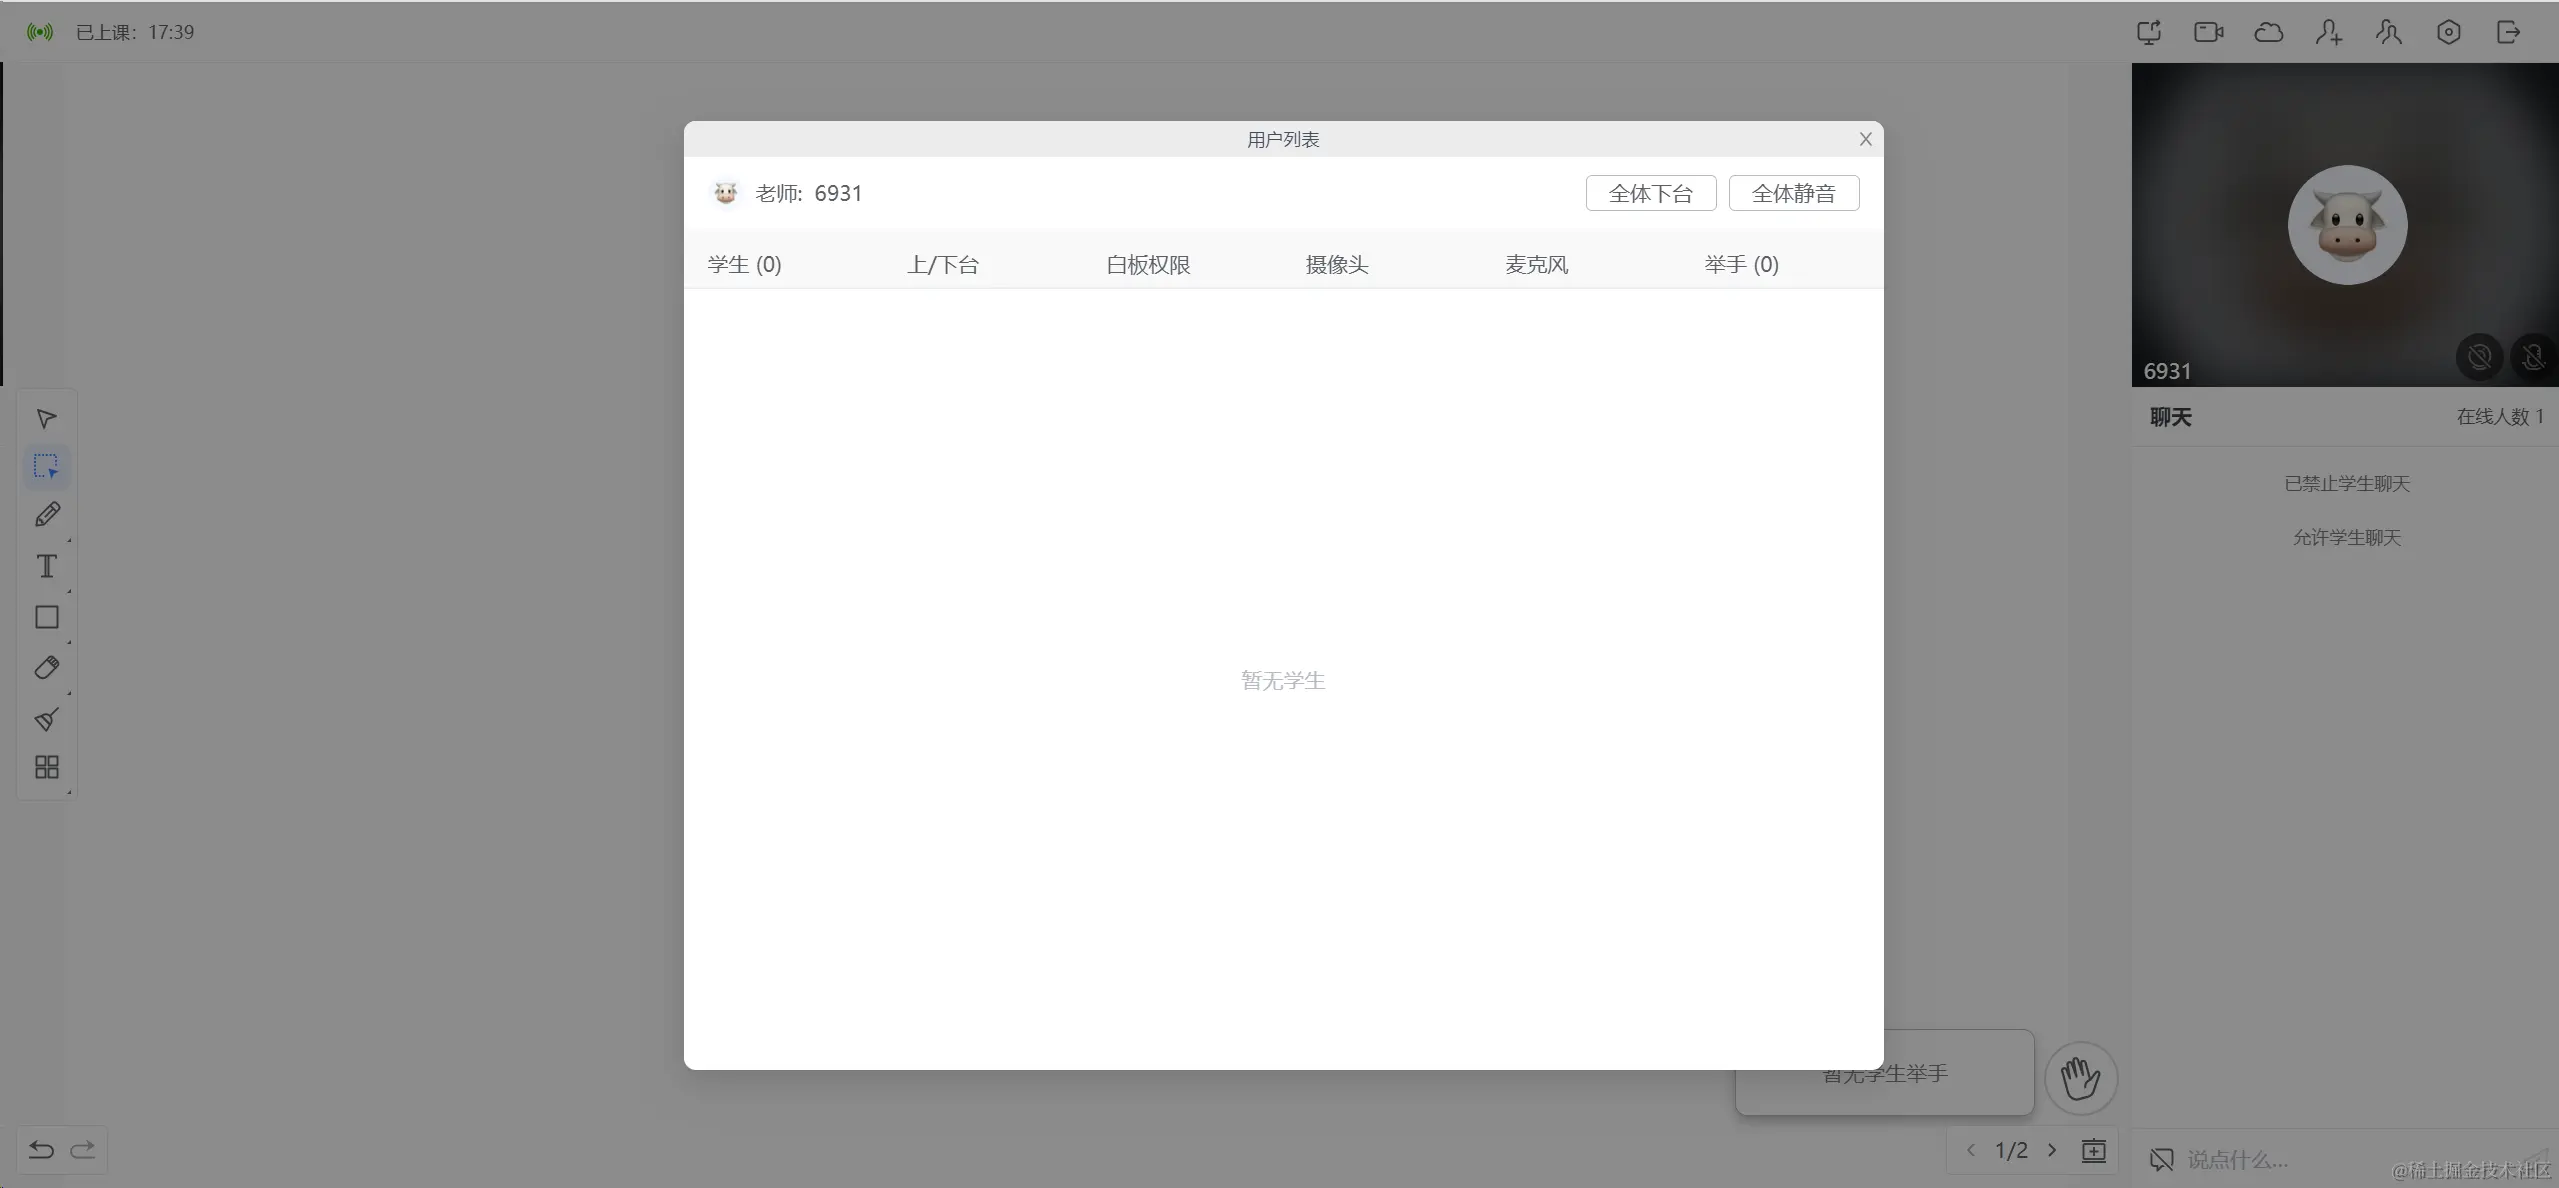
Task: Switch to the 麦克风 tab in user list
Action: (1536, 264)
